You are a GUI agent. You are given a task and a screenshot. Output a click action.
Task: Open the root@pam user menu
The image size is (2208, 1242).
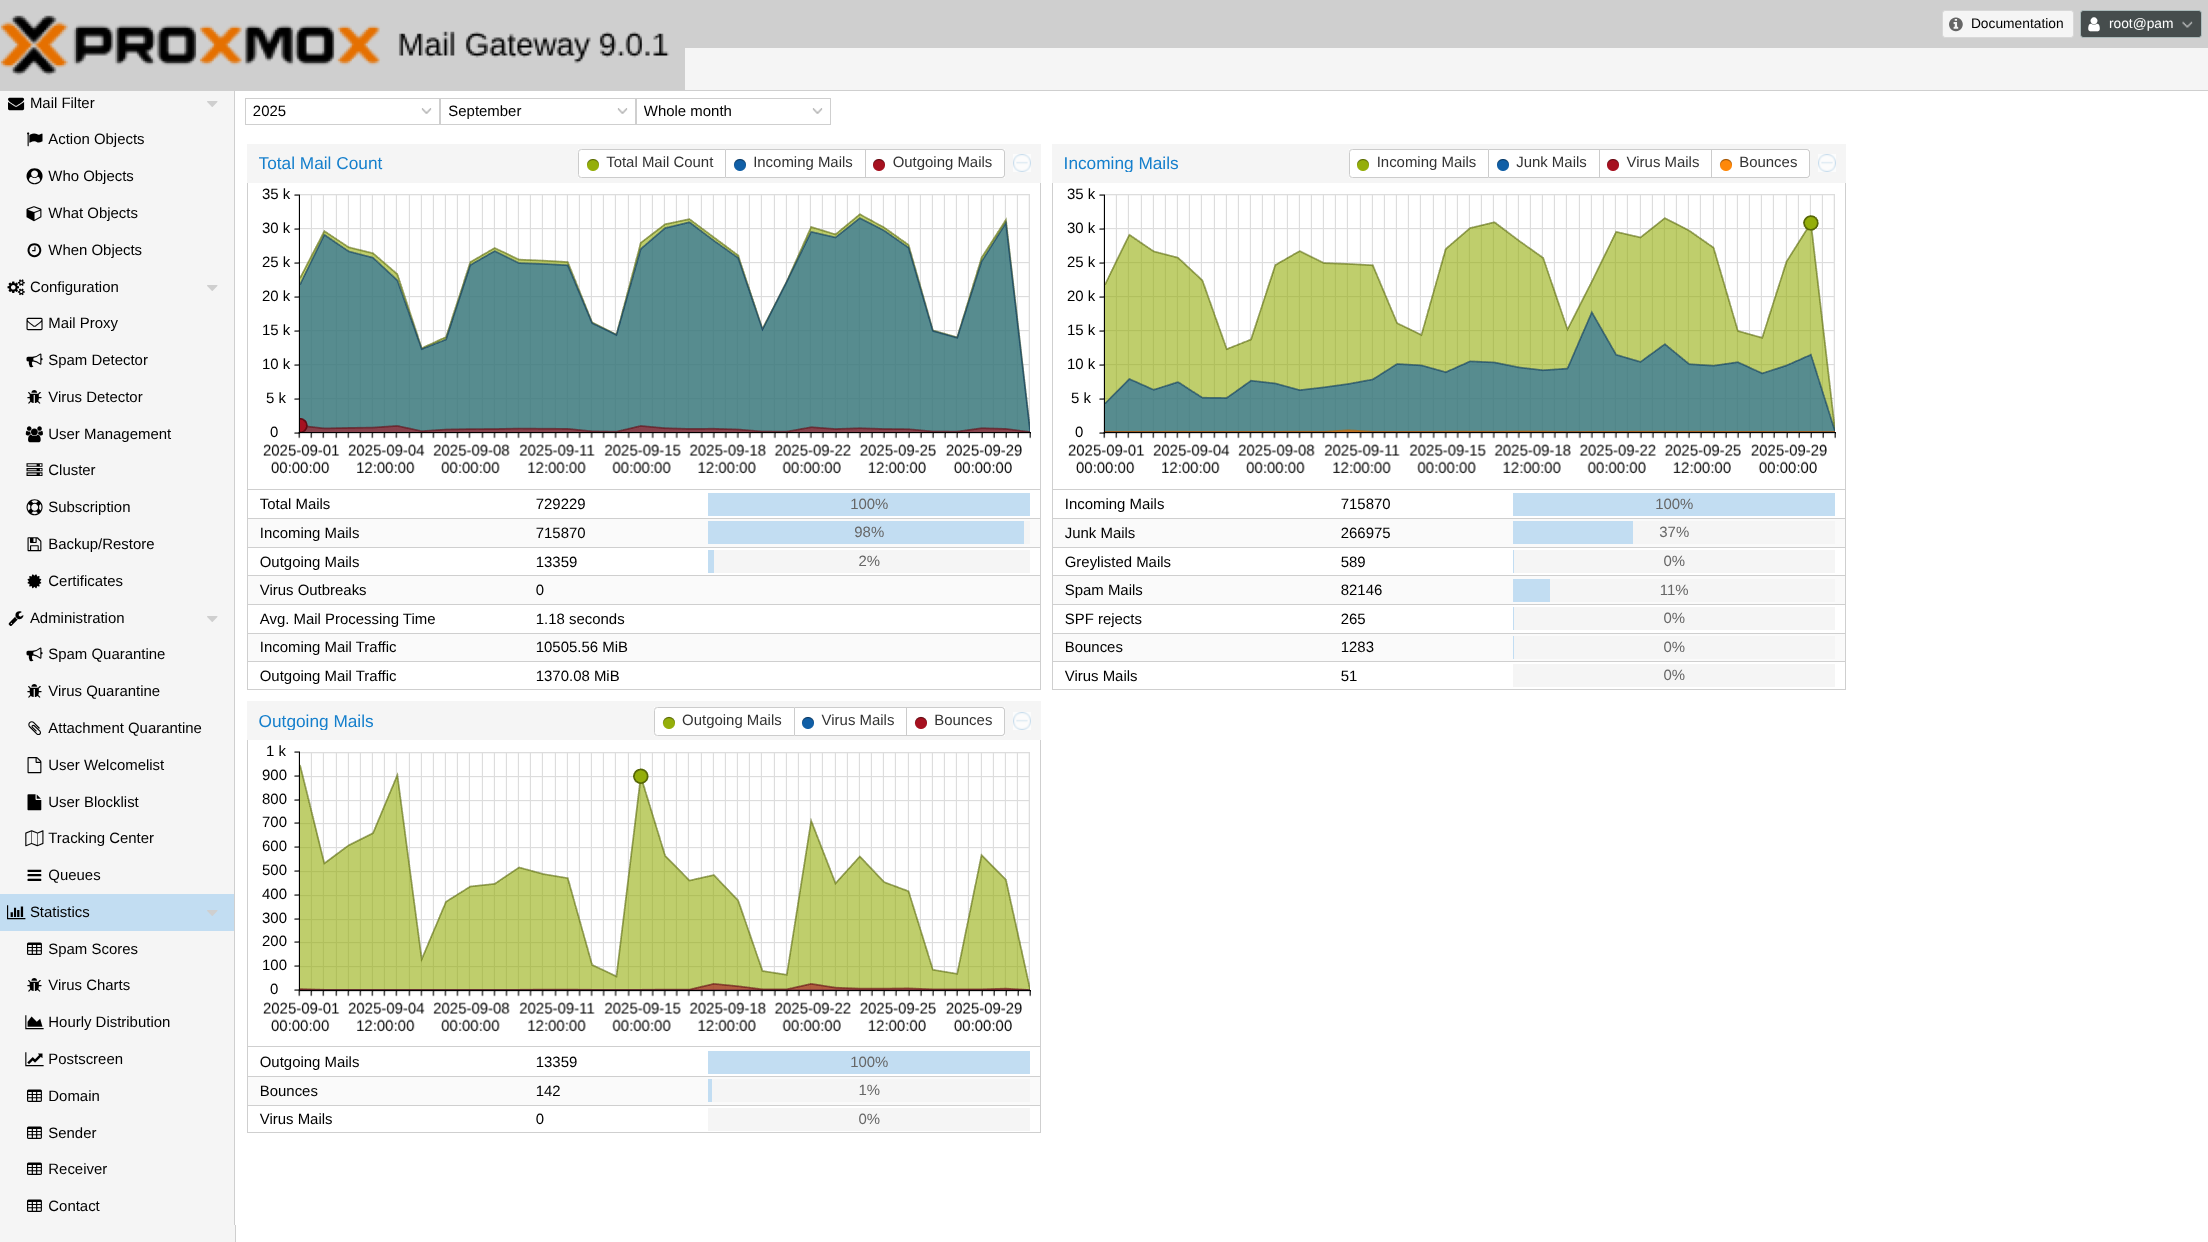click(2139, 24)
